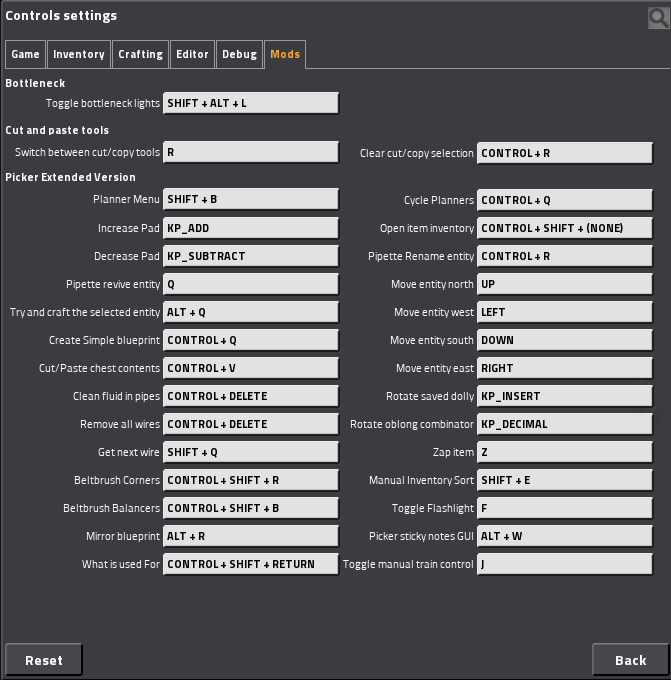Screen dimensions: 671x680
Task: Click the Picker Extended Version heading
Action: 70,177
